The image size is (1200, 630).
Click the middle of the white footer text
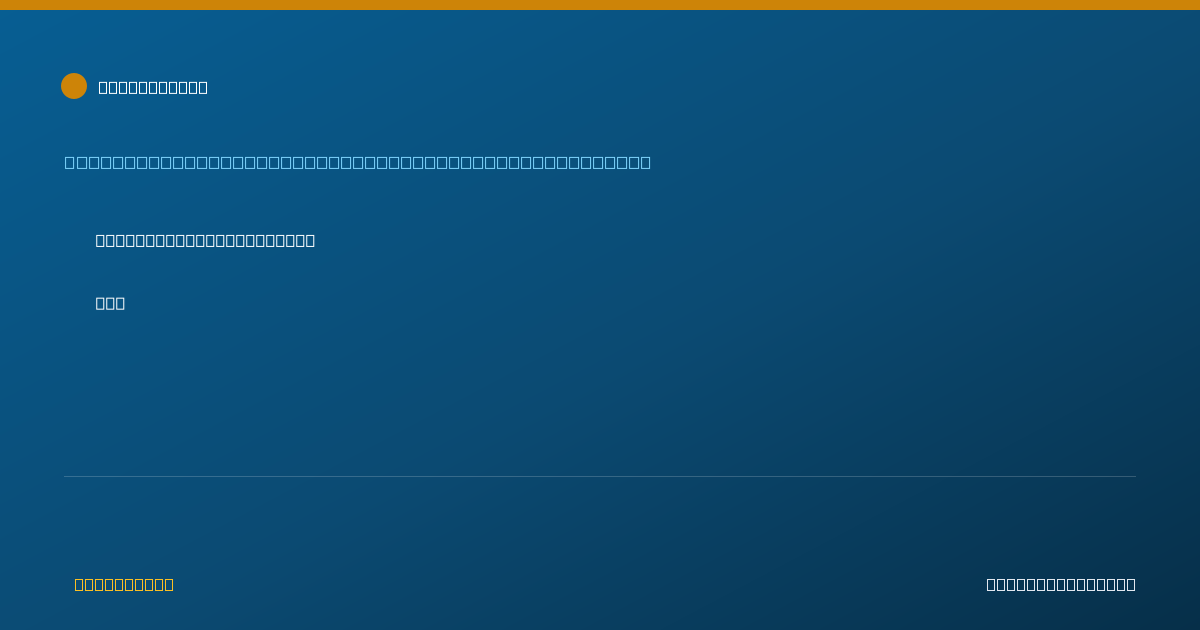(1061, 584)
